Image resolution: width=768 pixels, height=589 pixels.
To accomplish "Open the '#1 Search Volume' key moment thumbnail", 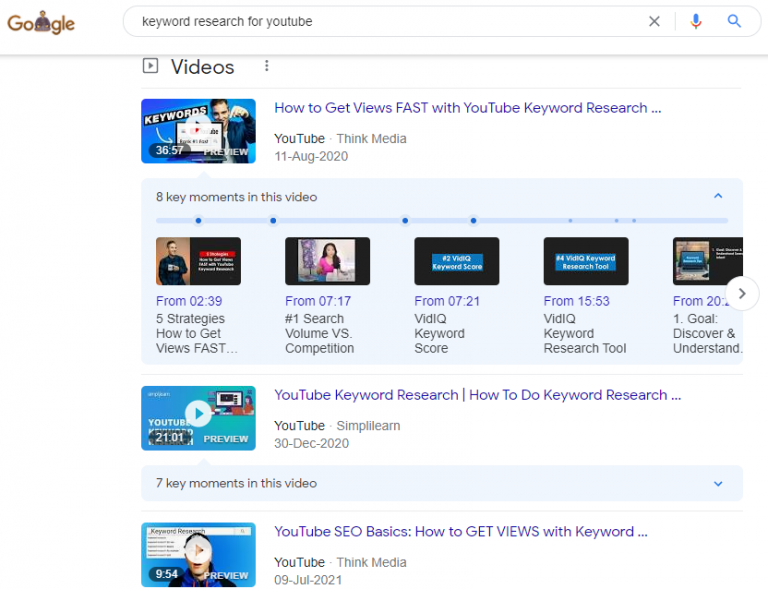I will click(x=328, y=261).
